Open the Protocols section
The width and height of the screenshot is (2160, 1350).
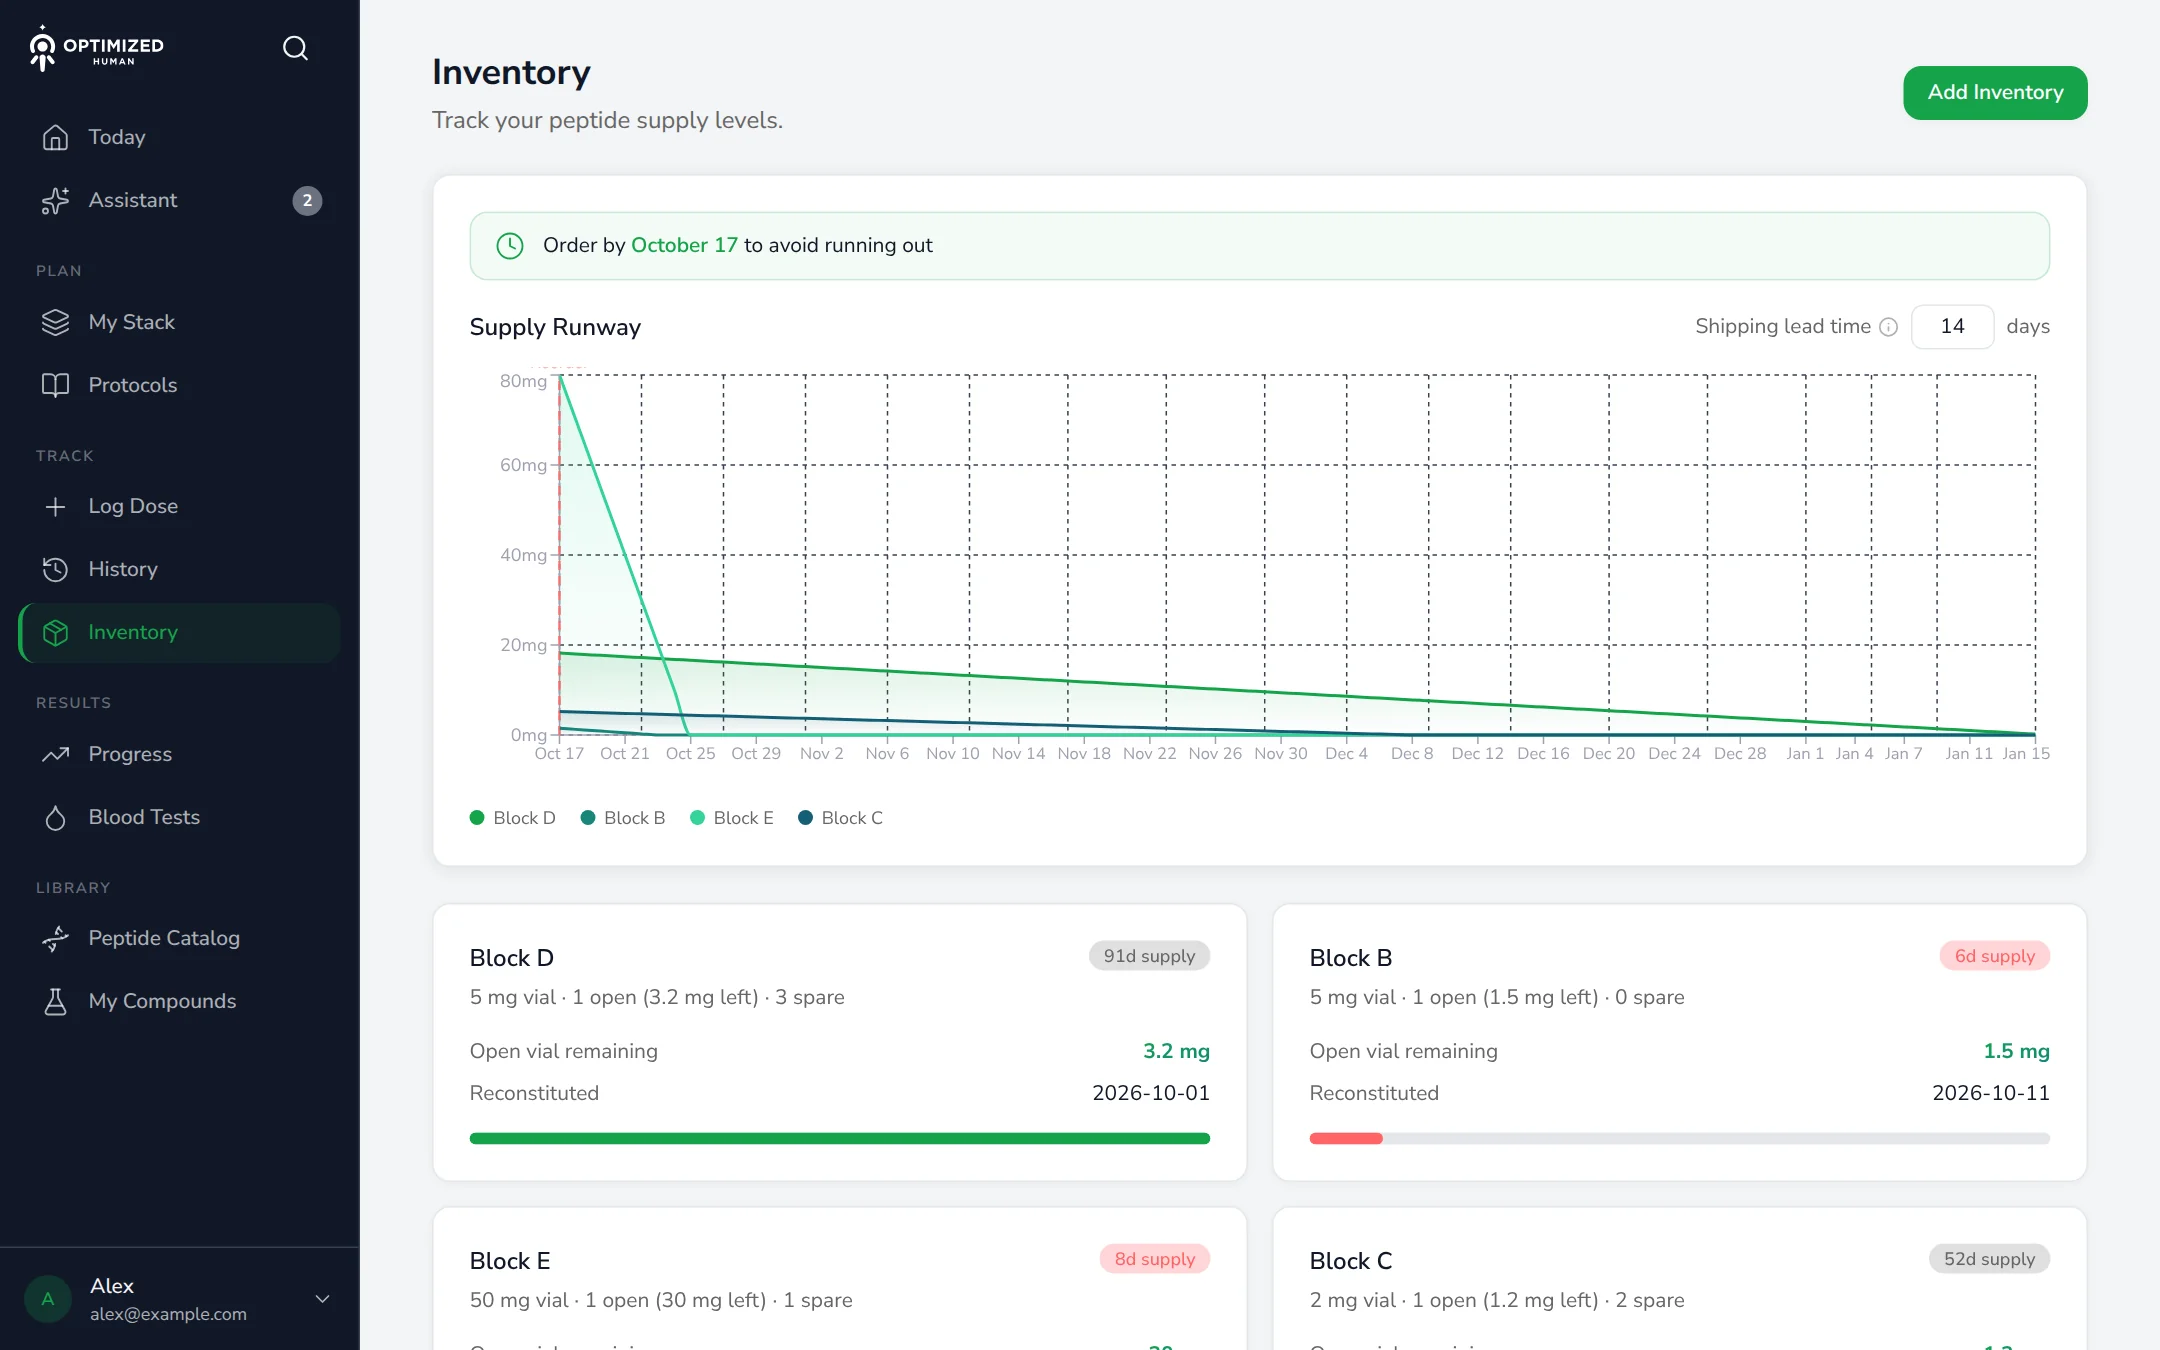point(180,385)
